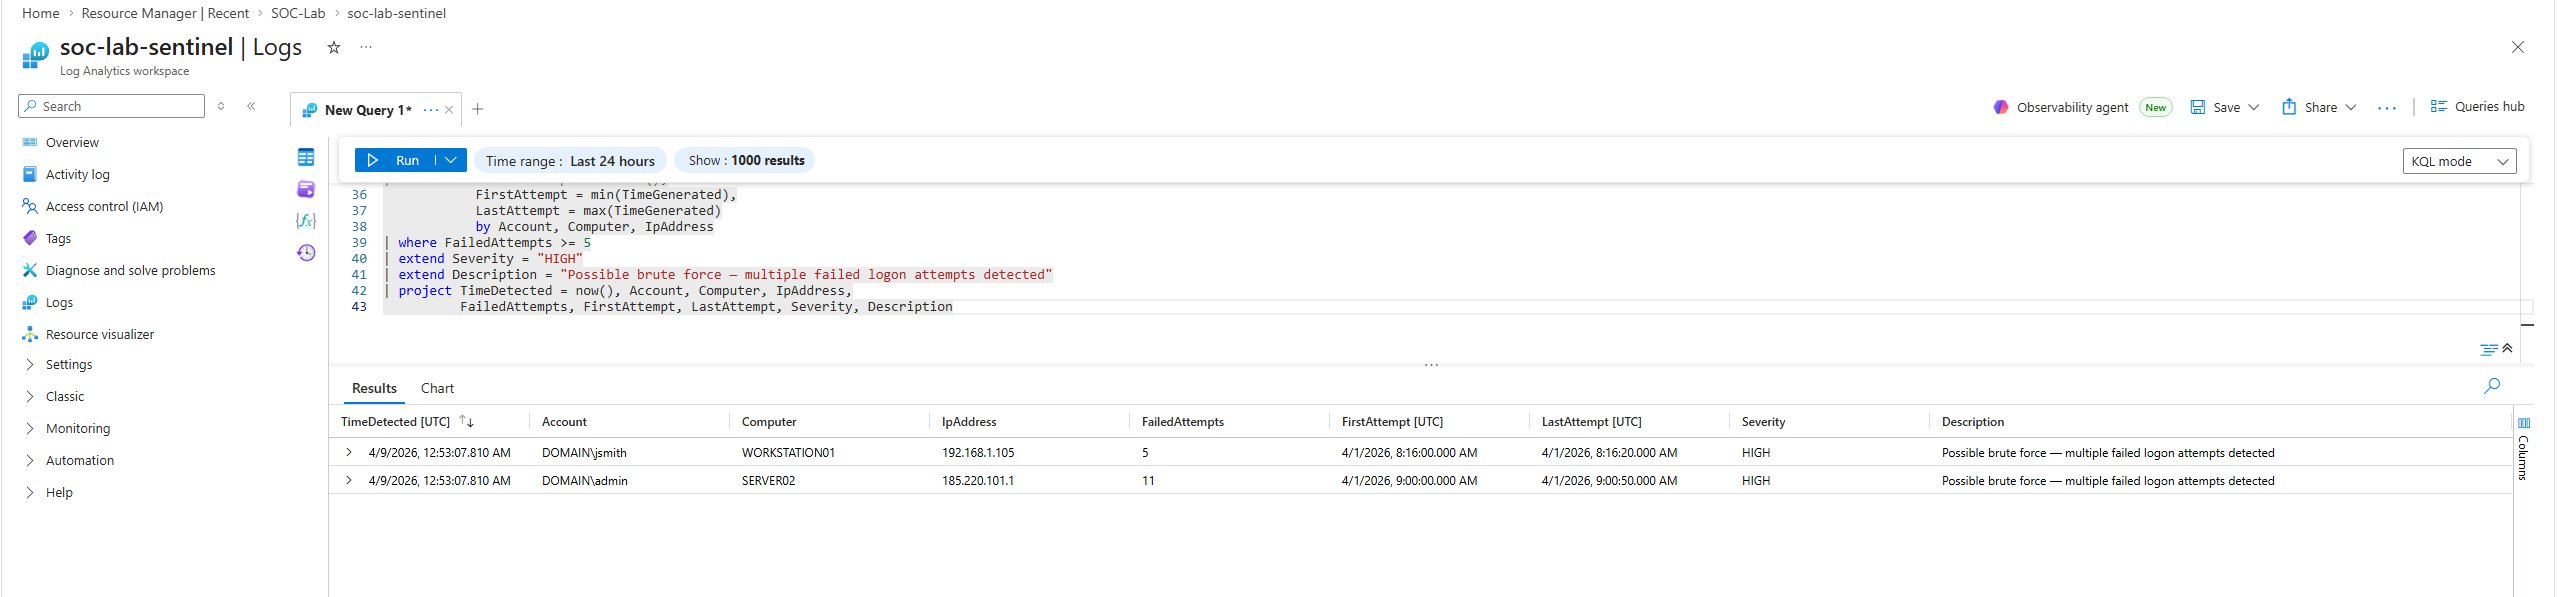Collapse the left navigation menu with double chevron

click(251, 106)
